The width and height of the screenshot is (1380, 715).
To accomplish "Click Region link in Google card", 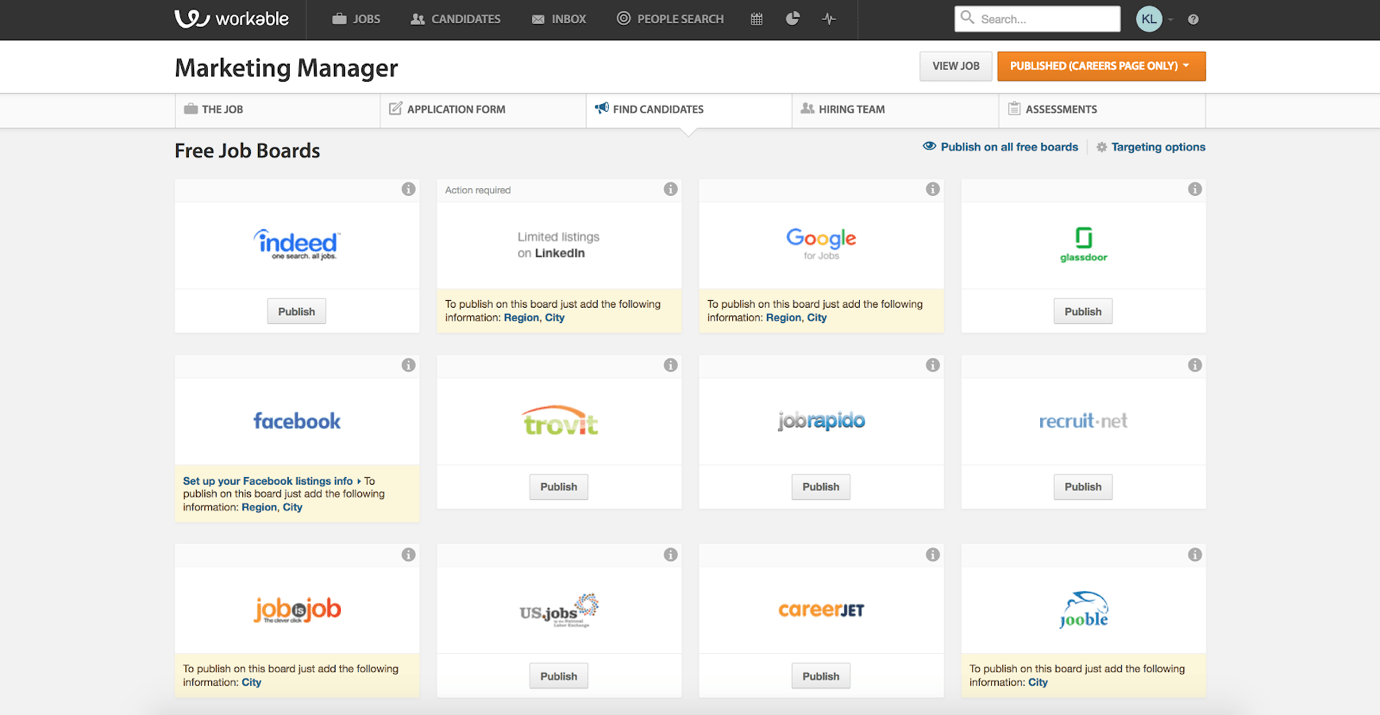I will pyautogui.click(x=784, y=318).
